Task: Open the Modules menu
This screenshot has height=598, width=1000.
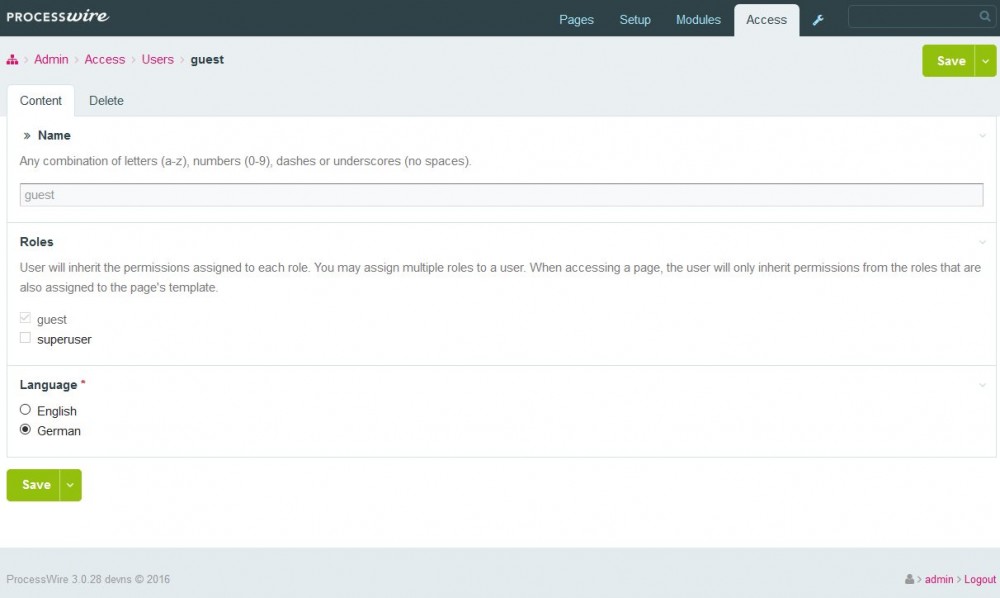Action: tap(698, 20)
